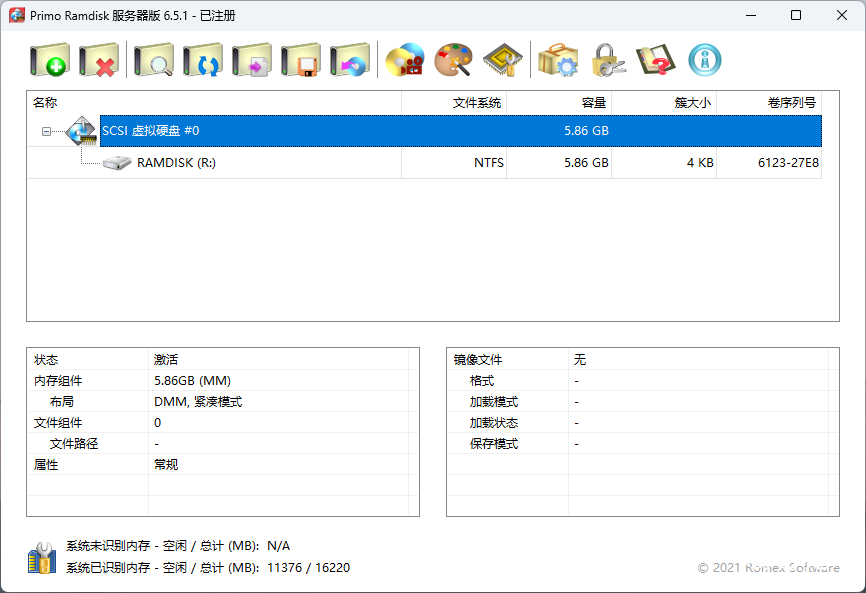866x593 pixels.
Task: Minimize the Primo Ramdisk window
Action: coord(751,15)
